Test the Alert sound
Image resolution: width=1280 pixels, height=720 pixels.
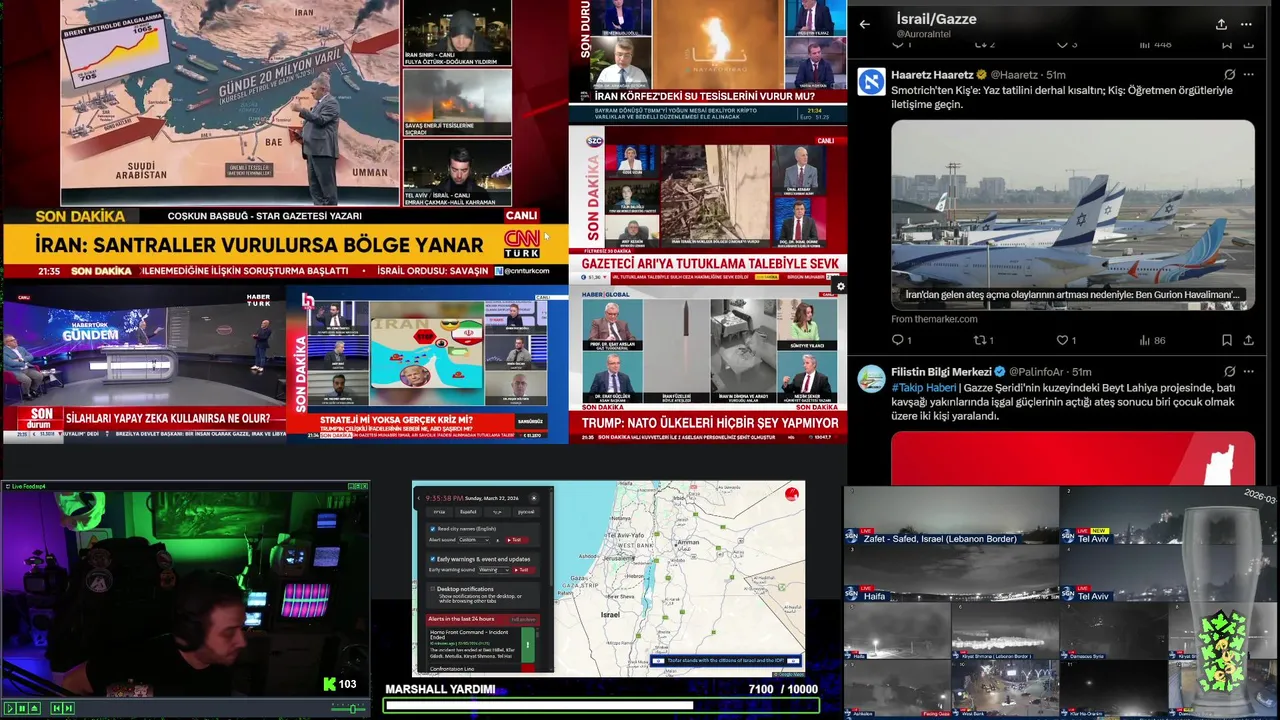click(516, 540)
